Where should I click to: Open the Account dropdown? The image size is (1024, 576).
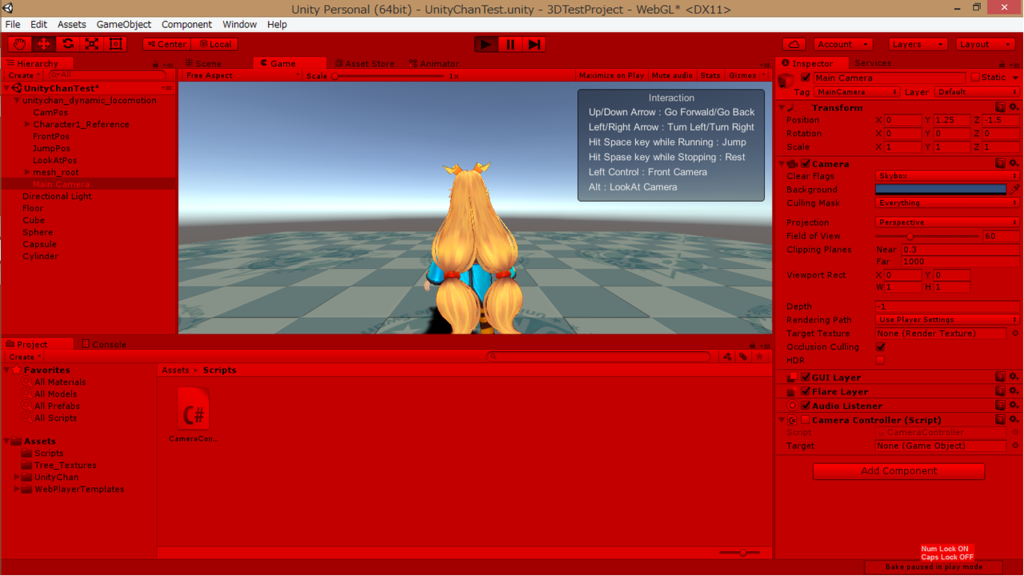point(843,44)
